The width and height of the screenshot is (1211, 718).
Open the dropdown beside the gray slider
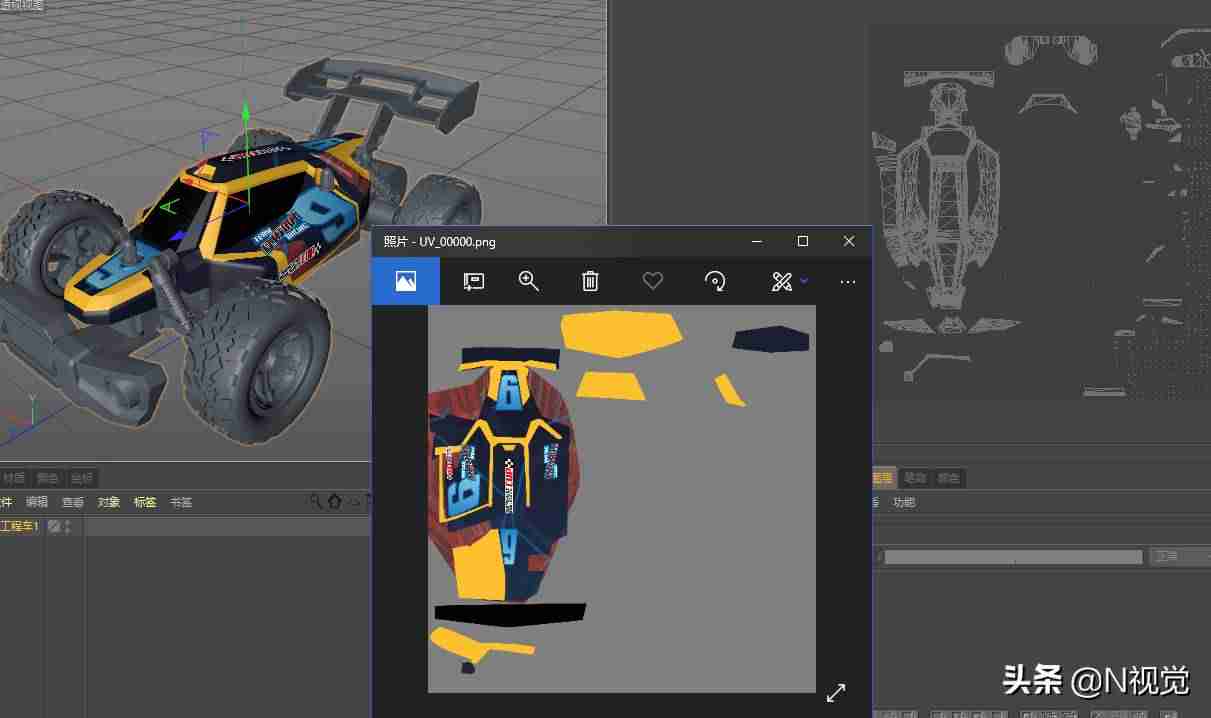pyautogui.click(x=1178, y=556)
